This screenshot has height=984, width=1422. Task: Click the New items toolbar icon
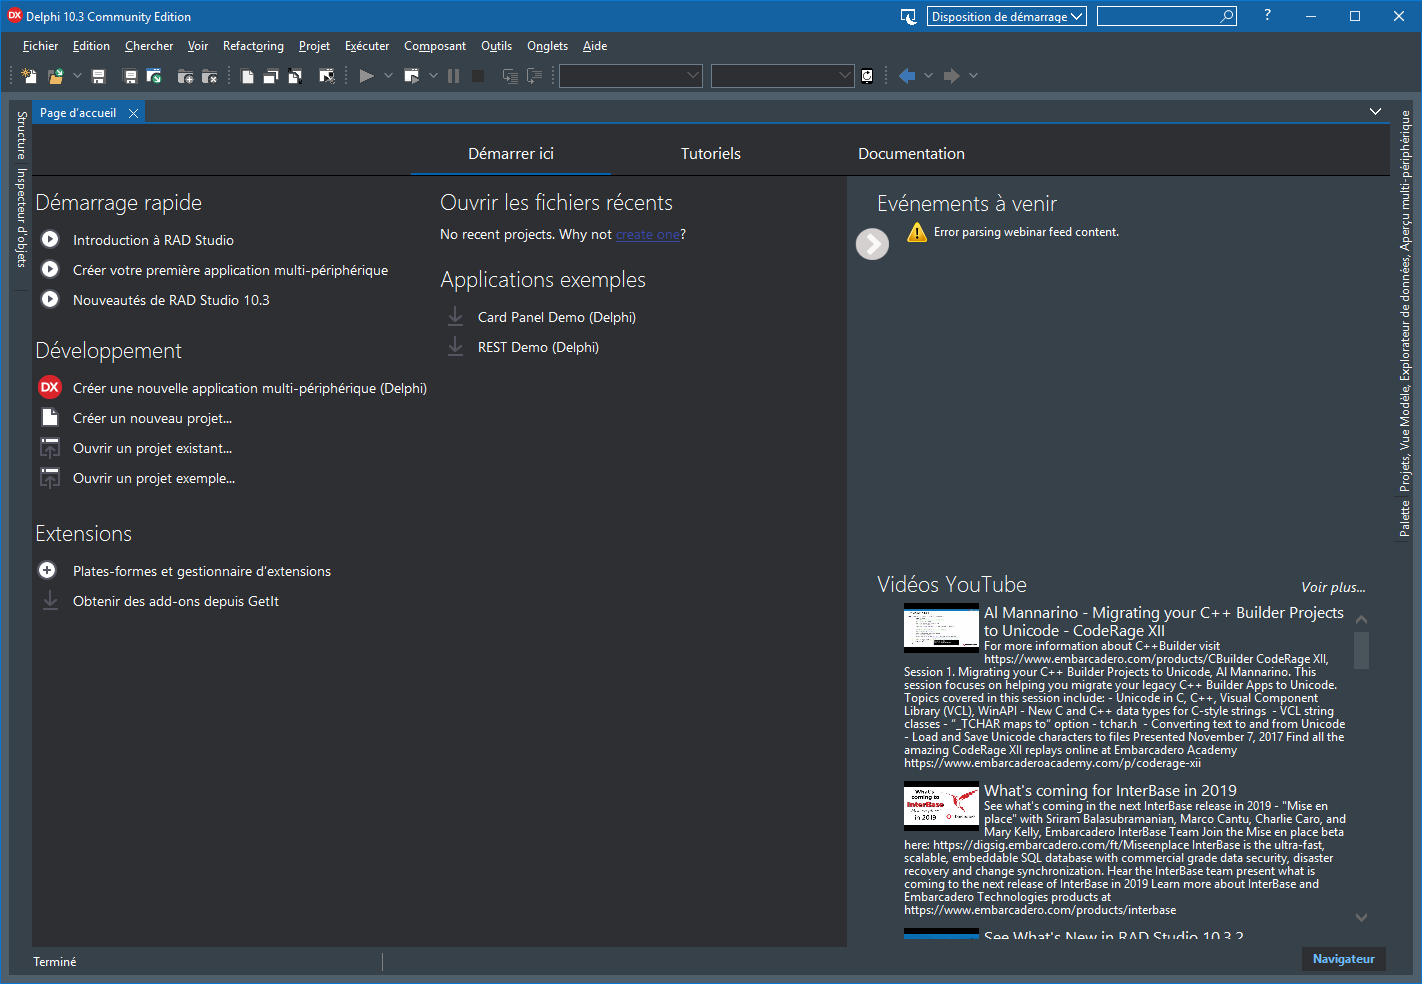pyautogui.click(x=29, y=76)
